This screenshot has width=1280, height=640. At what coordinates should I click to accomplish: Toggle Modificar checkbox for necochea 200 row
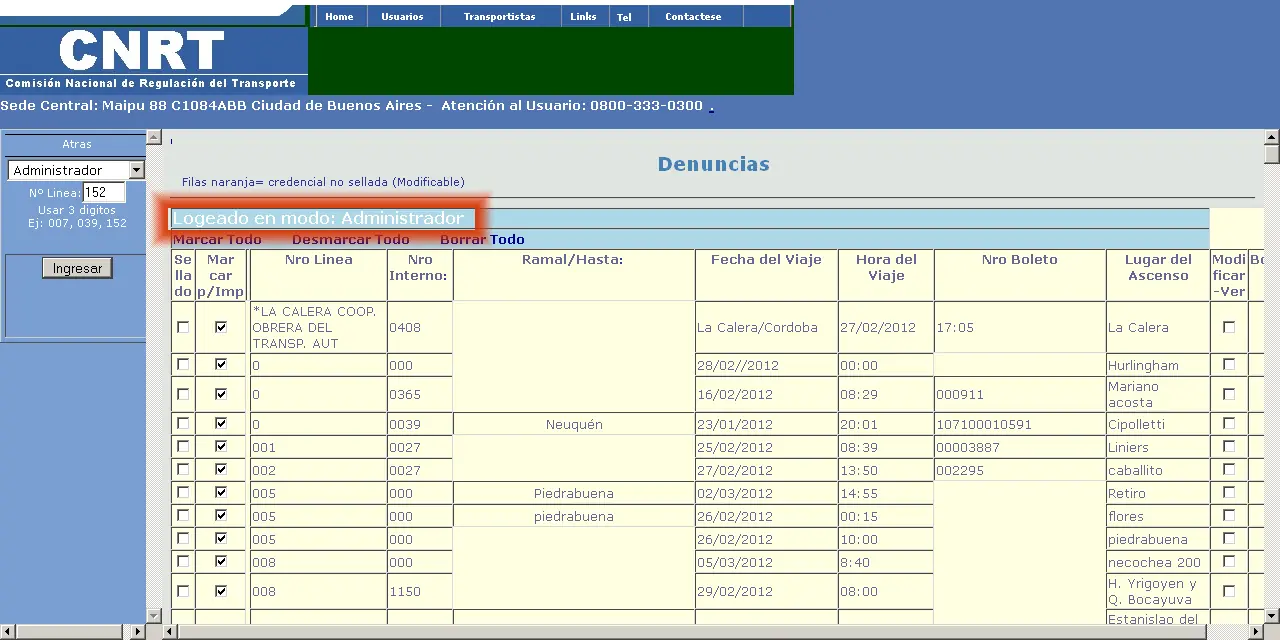pyautogui.click(x=1229, y=561)
